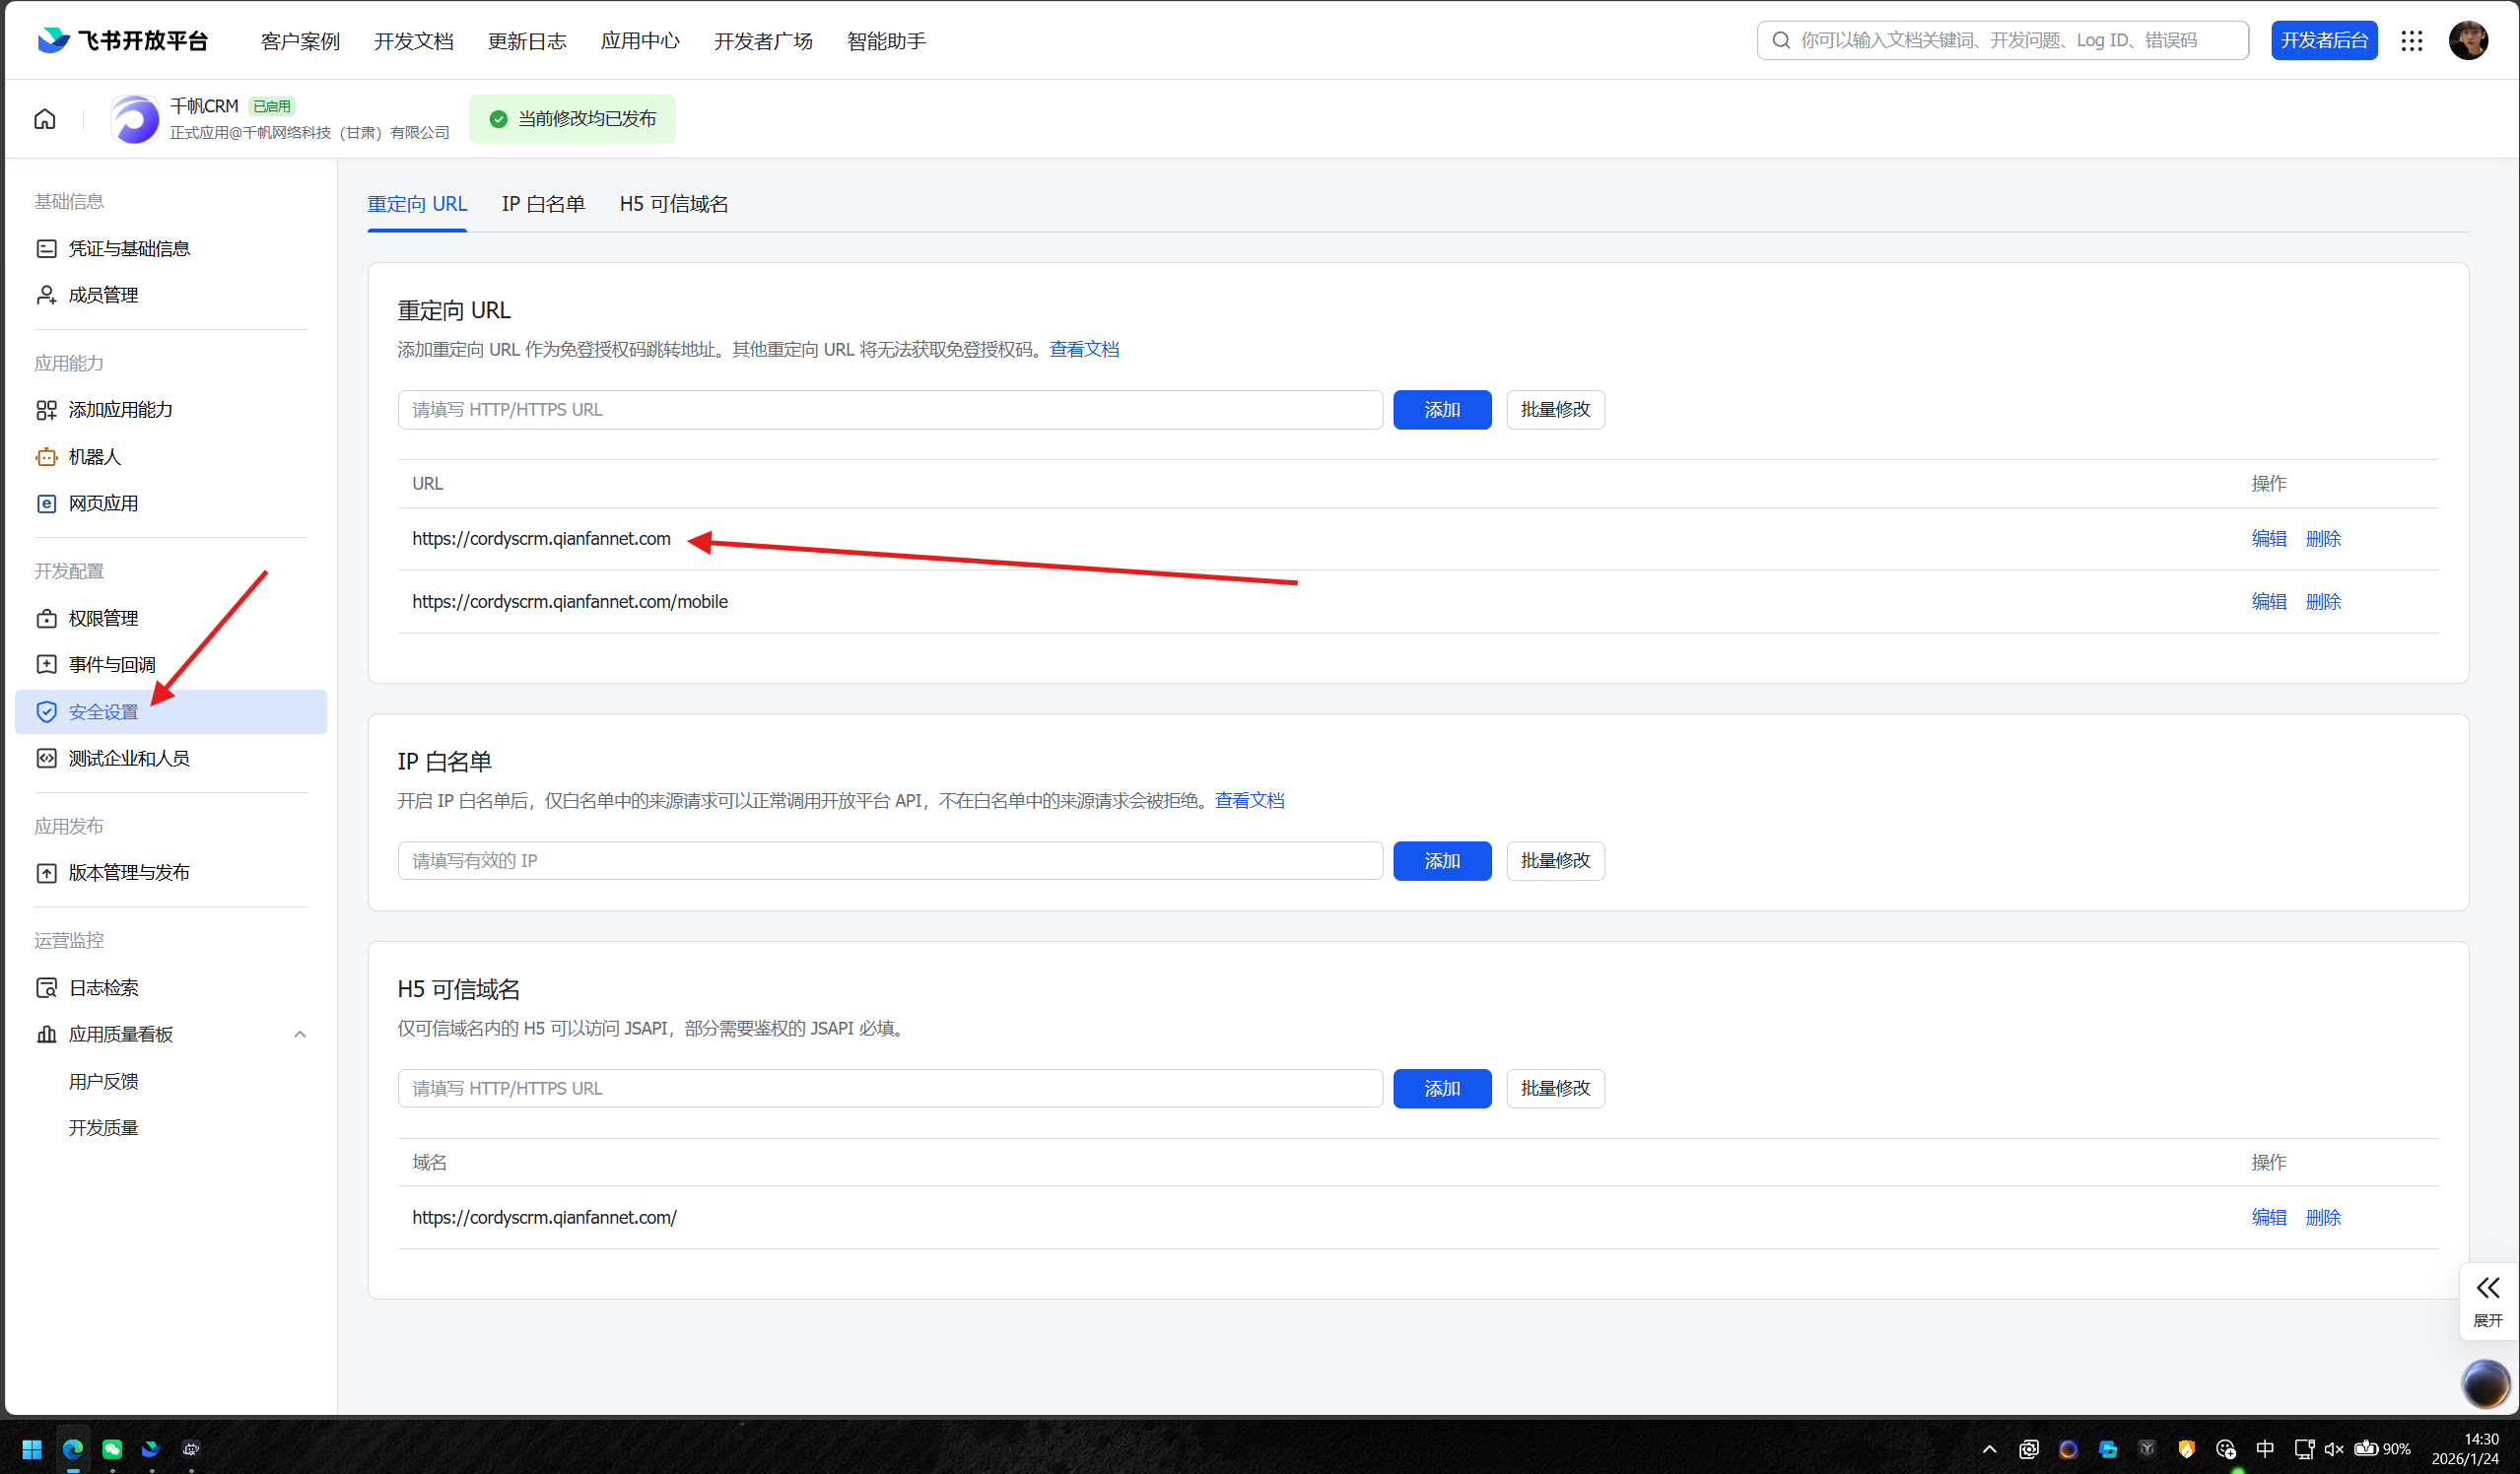Expand the side panel with 展开

2487,1299
